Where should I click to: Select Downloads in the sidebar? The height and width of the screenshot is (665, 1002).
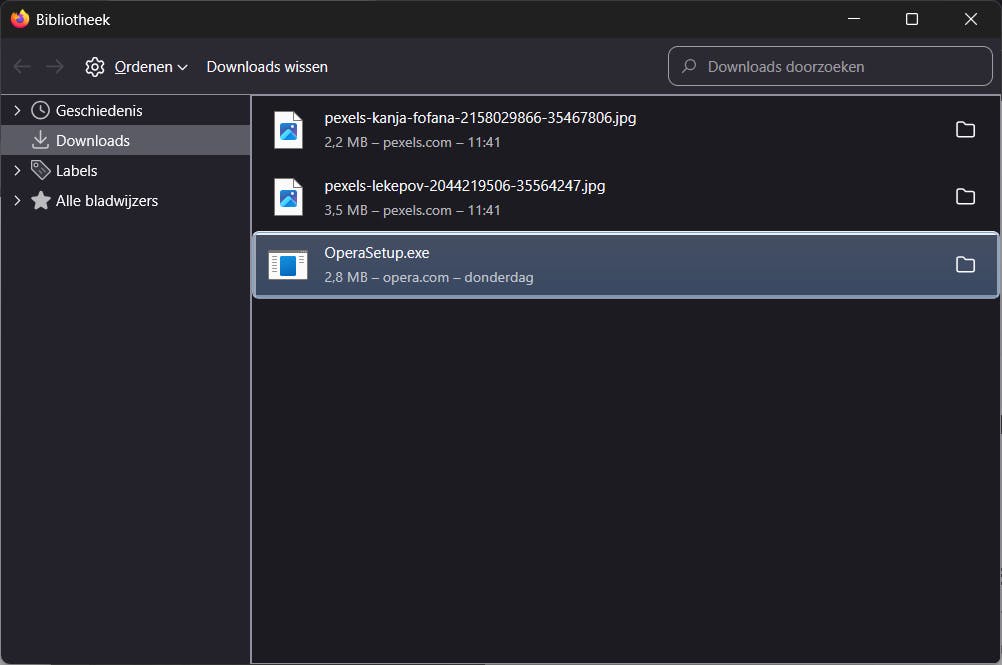93,141
